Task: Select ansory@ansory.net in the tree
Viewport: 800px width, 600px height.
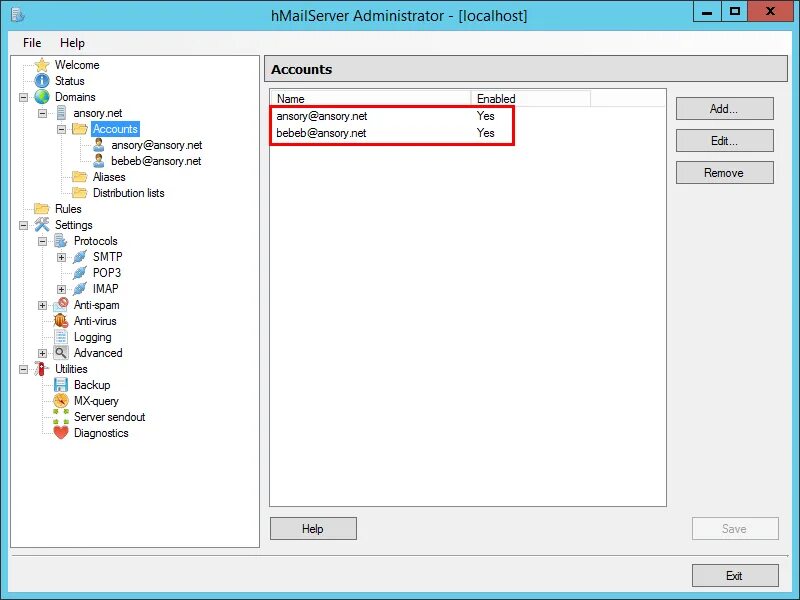Action: (x=157, y=145)
